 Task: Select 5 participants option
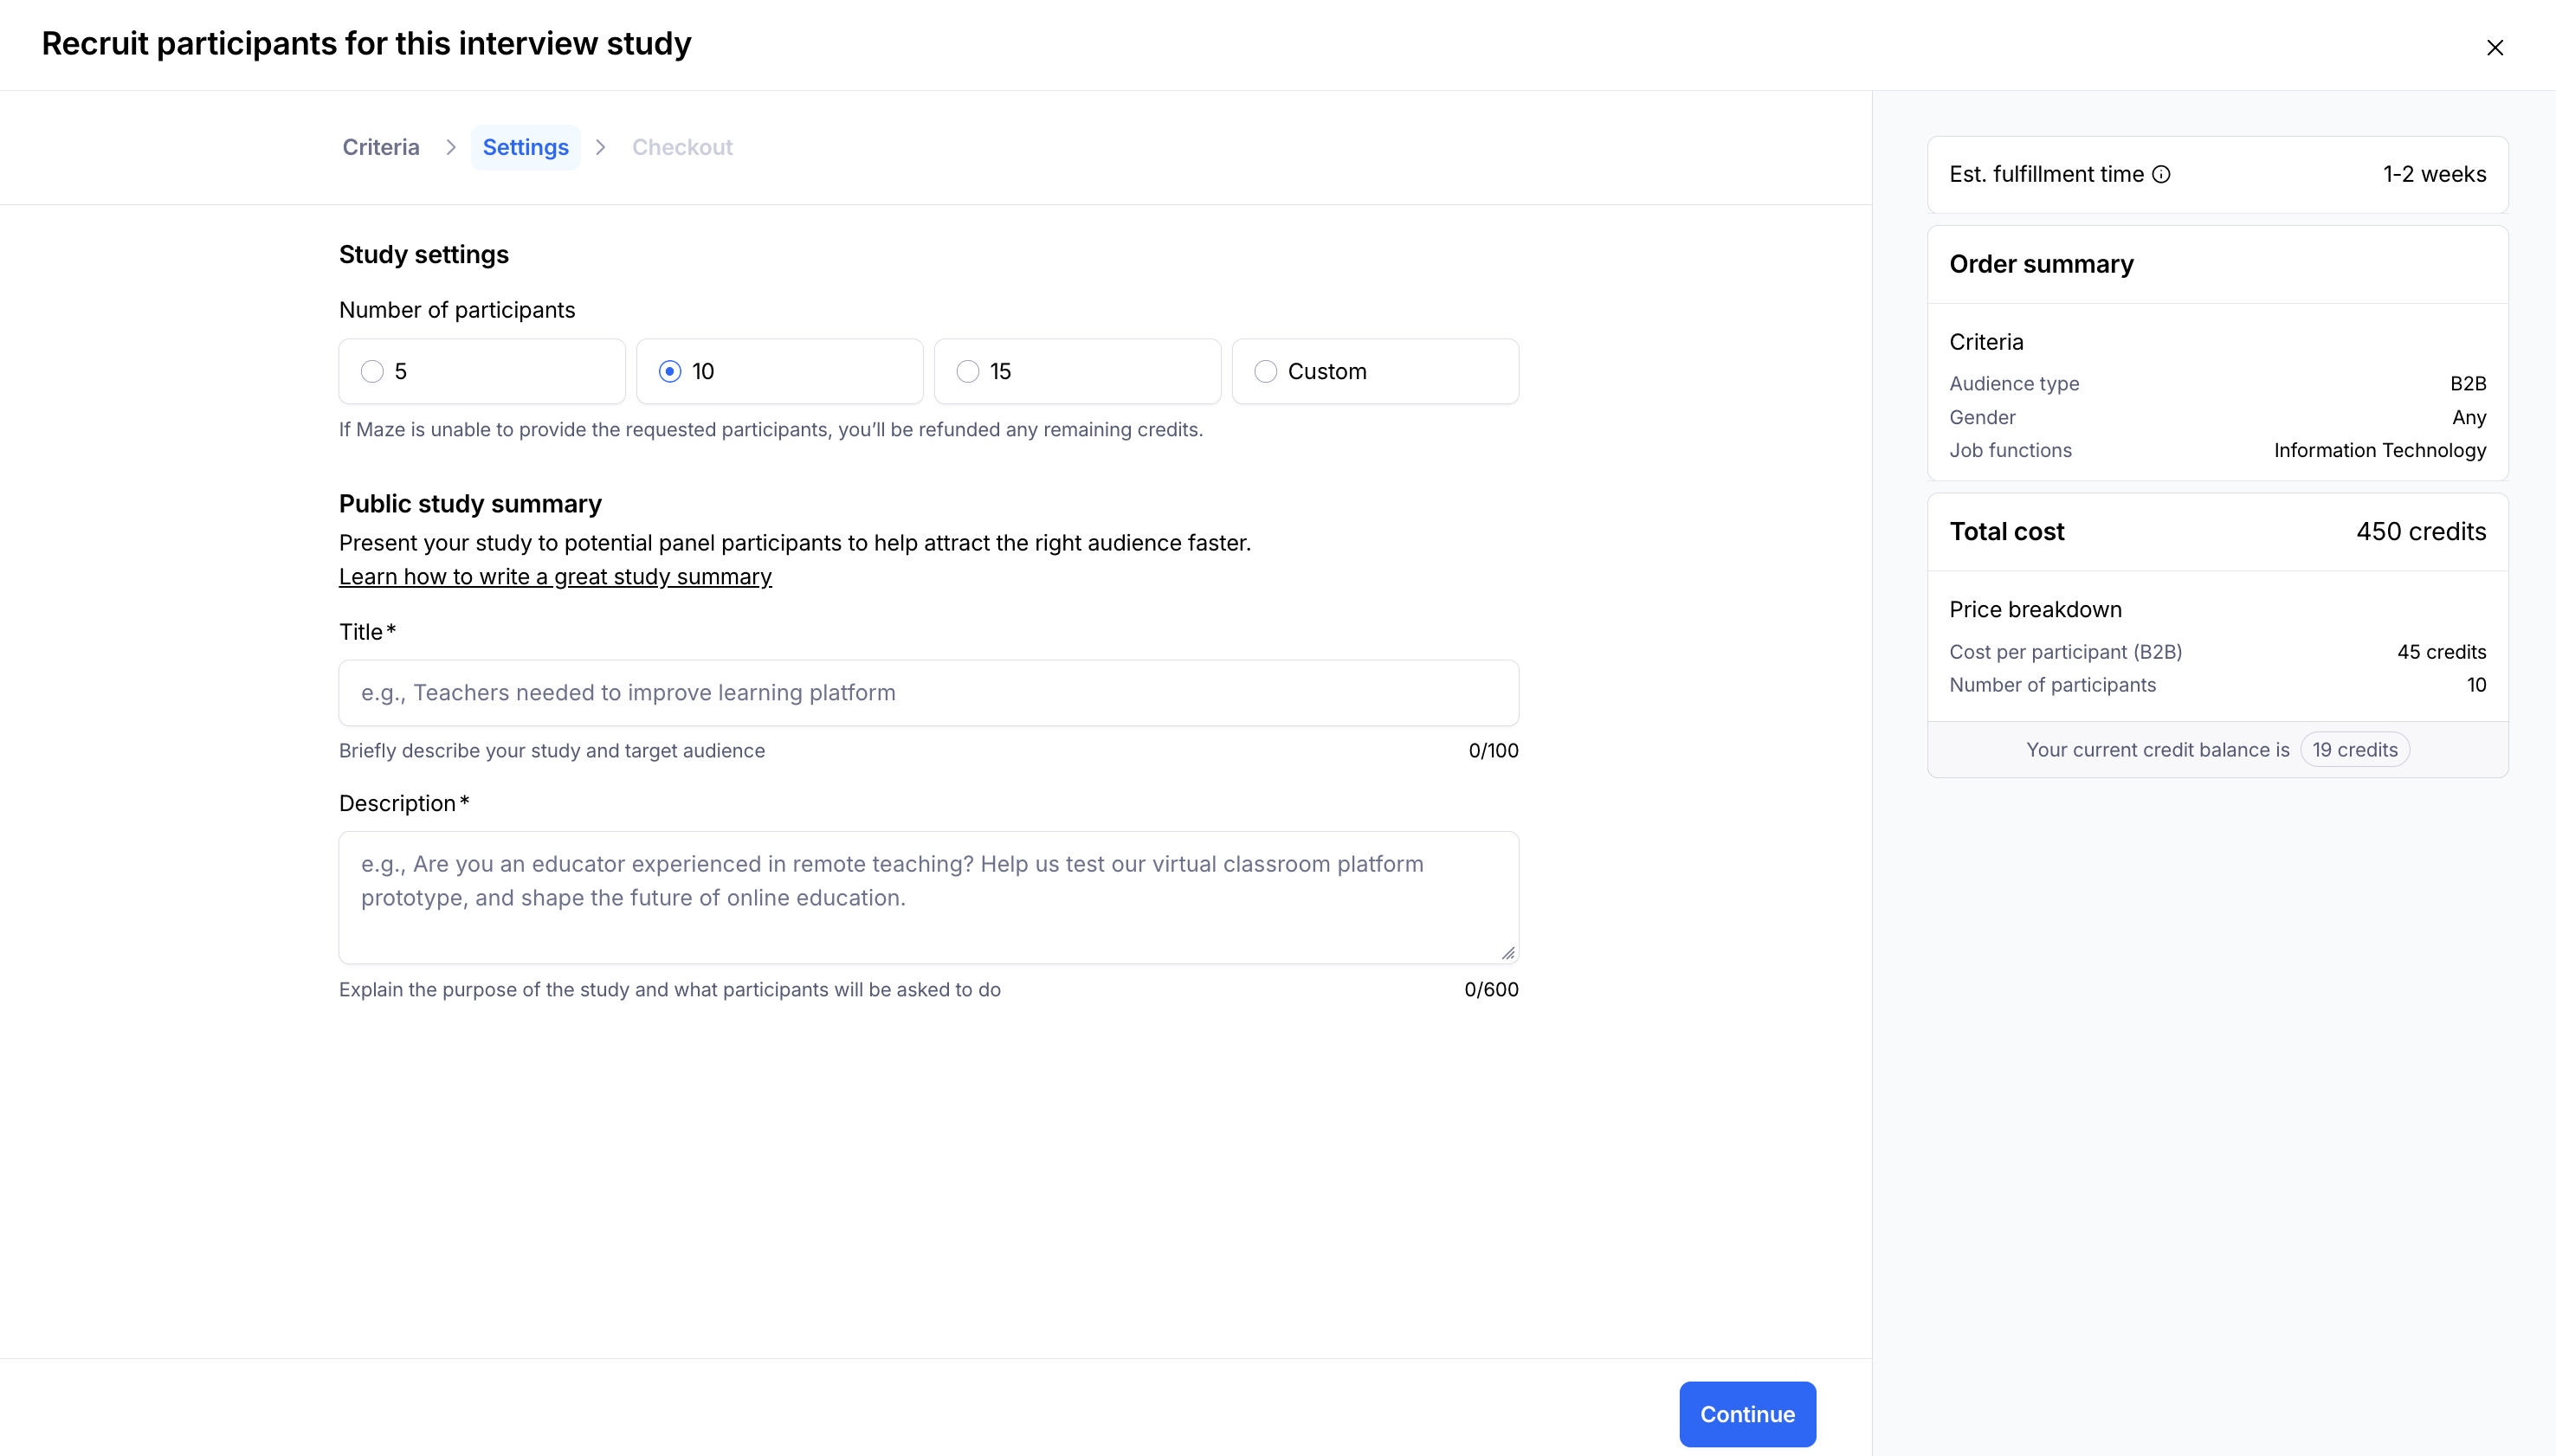373,372
